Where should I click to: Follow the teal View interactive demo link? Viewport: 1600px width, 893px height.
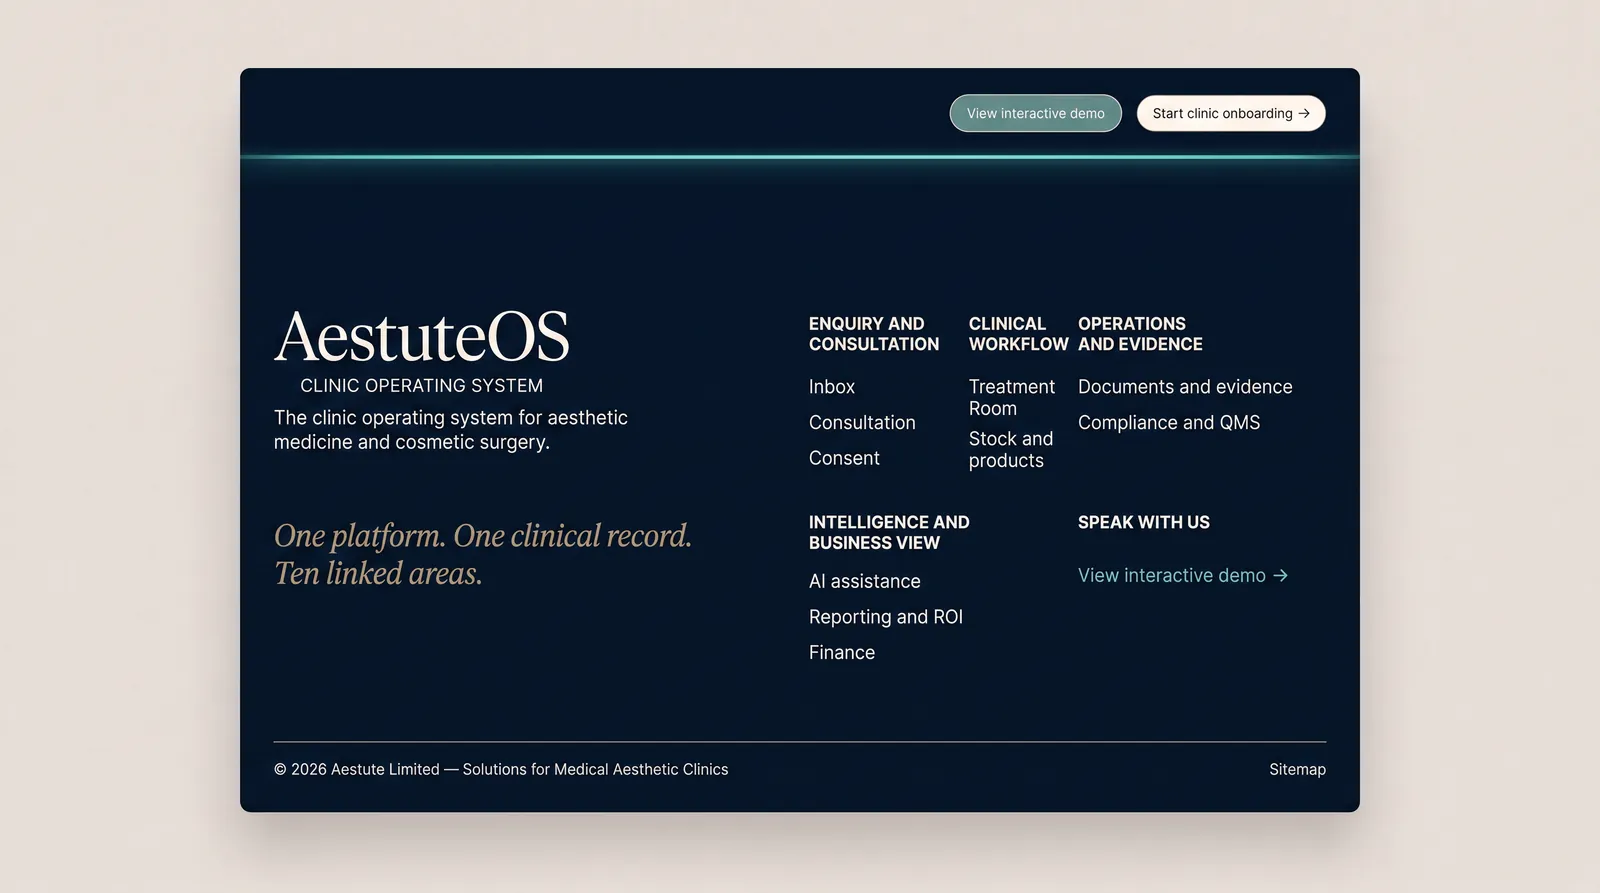click(x=1183, y=575)
